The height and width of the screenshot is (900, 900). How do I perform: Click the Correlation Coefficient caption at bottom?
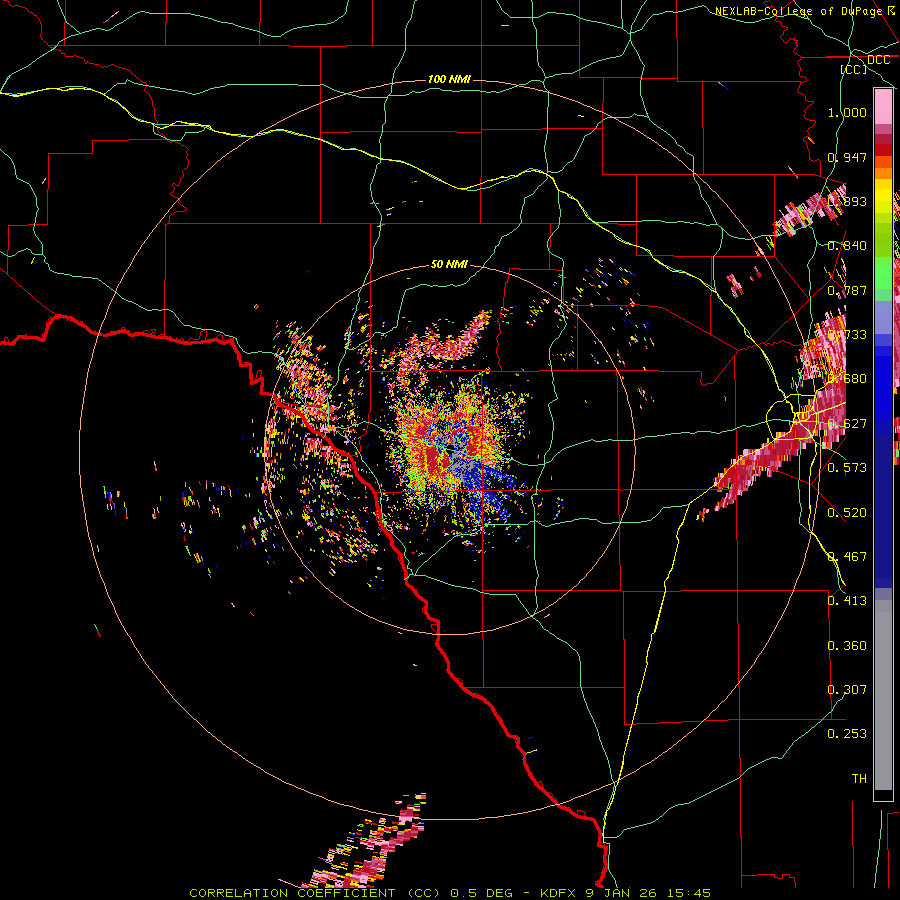pos(450,893)
